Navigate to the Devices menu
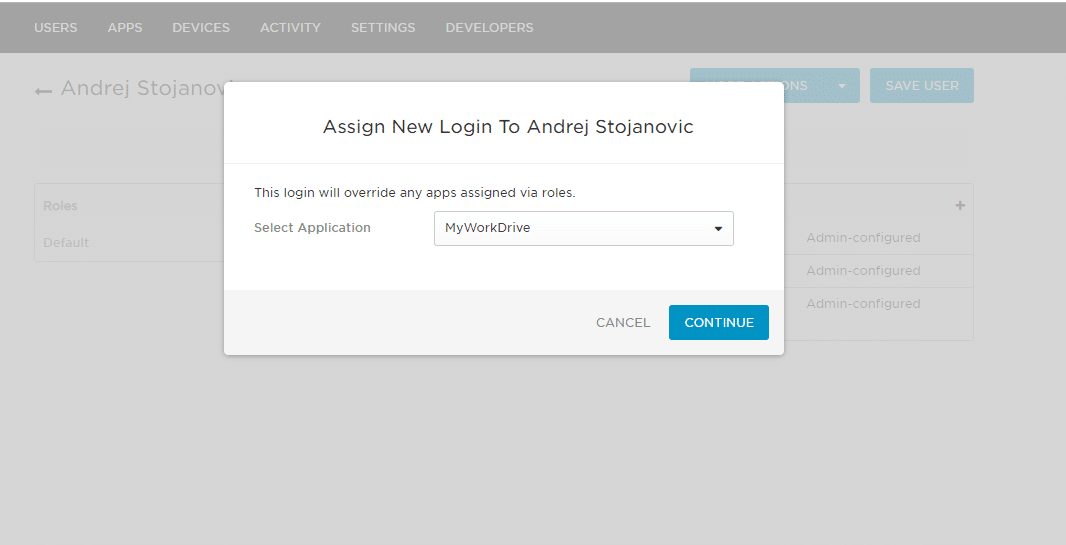The image size is (1066, 545). pyautogui.click(x=201, y=28)
